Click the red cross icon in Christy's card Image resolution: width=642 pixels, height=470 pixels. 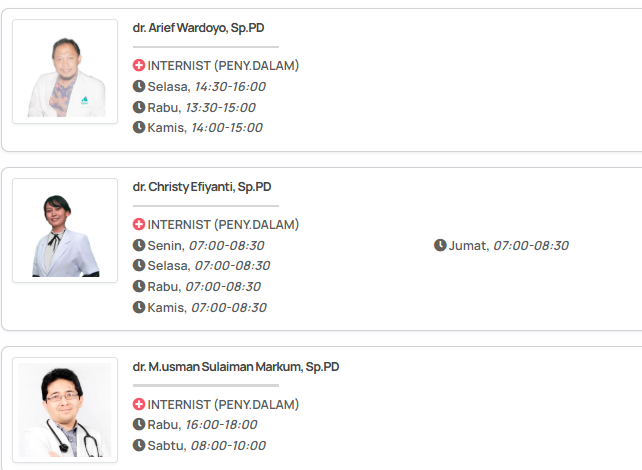pyautogui.click(x=139, y=225)
